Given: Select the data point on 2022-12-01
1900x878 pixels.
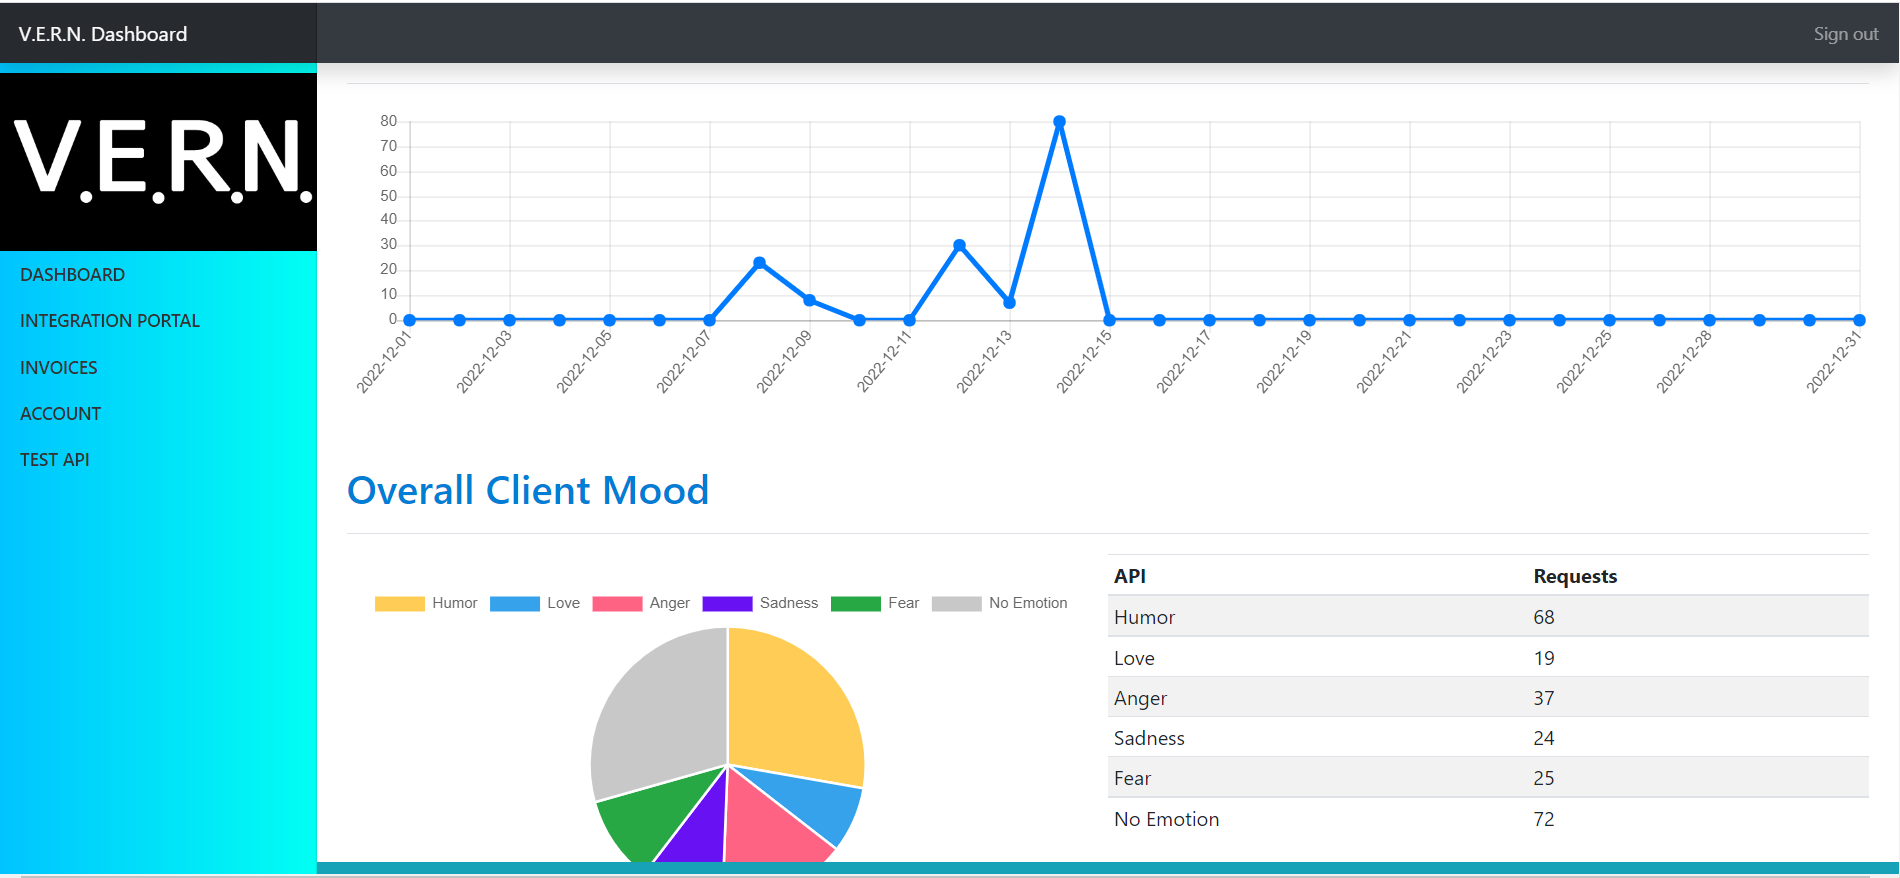Looking at the screenshot, I should (x=410, y=320).
